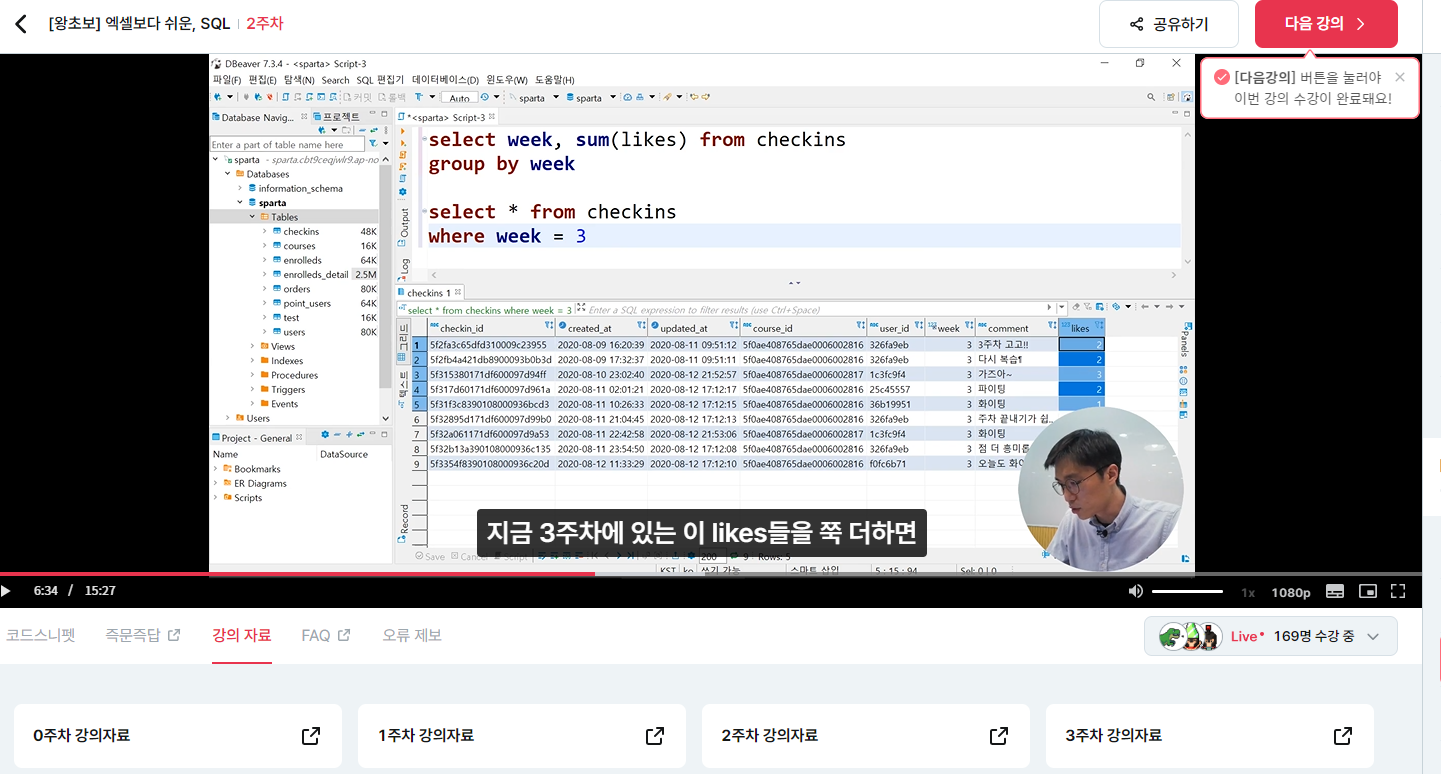Go back using the left chevron arrow
The image size is (1441, 774).
pos(22,24)
